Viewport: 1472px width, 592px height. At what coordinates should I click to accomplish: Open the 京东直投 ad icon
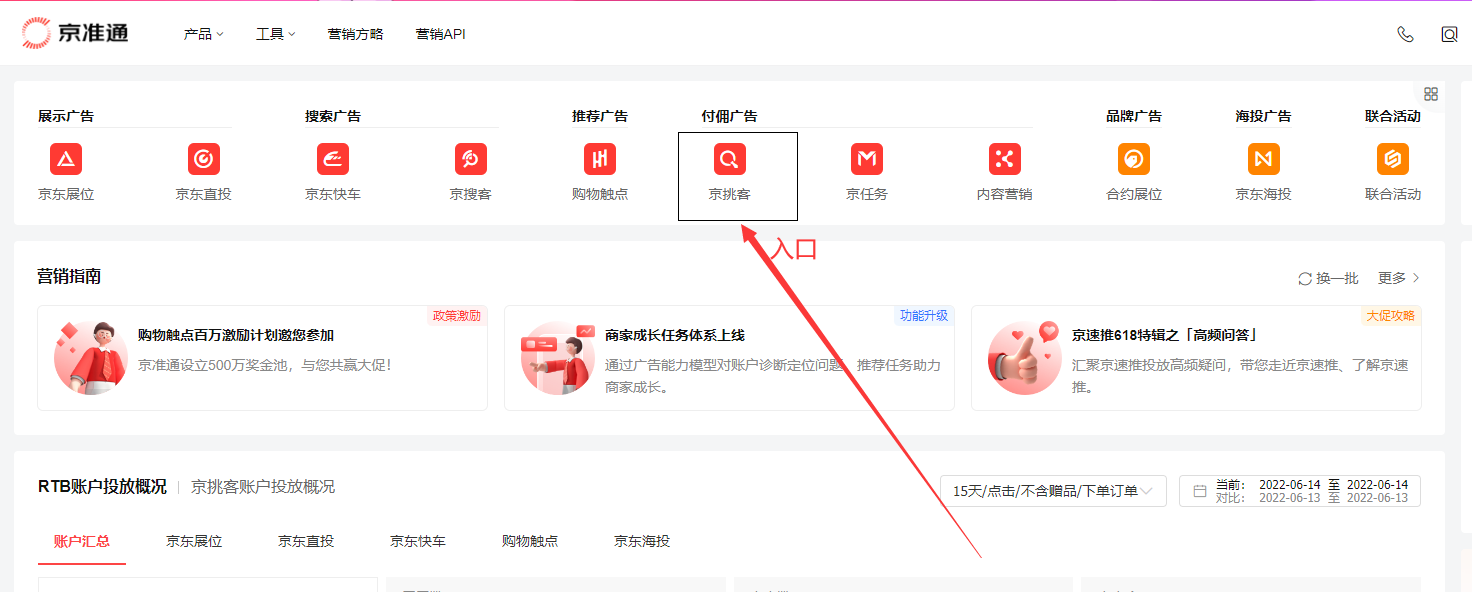tap(204, 159)
